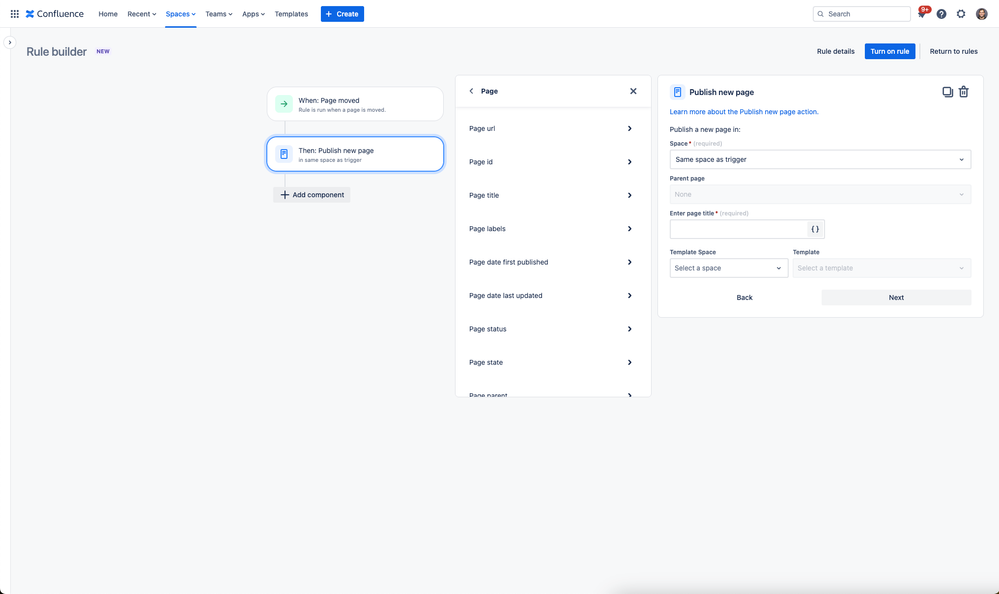
Task: Insert smart value with curly braces button
Action: pos(815,229)
